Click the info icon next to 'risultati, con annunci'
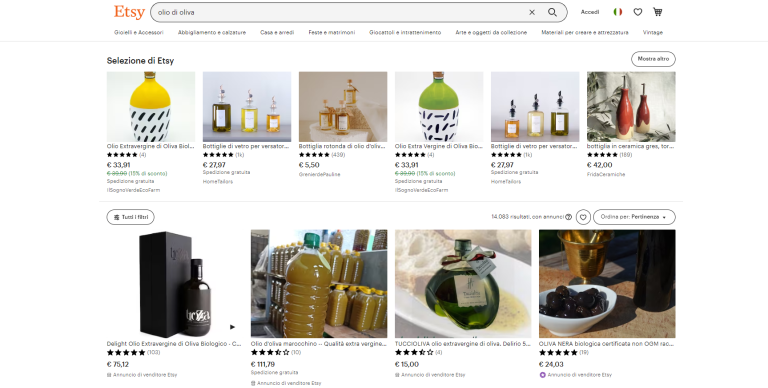768x388 pixels. (x=568, y=217)
